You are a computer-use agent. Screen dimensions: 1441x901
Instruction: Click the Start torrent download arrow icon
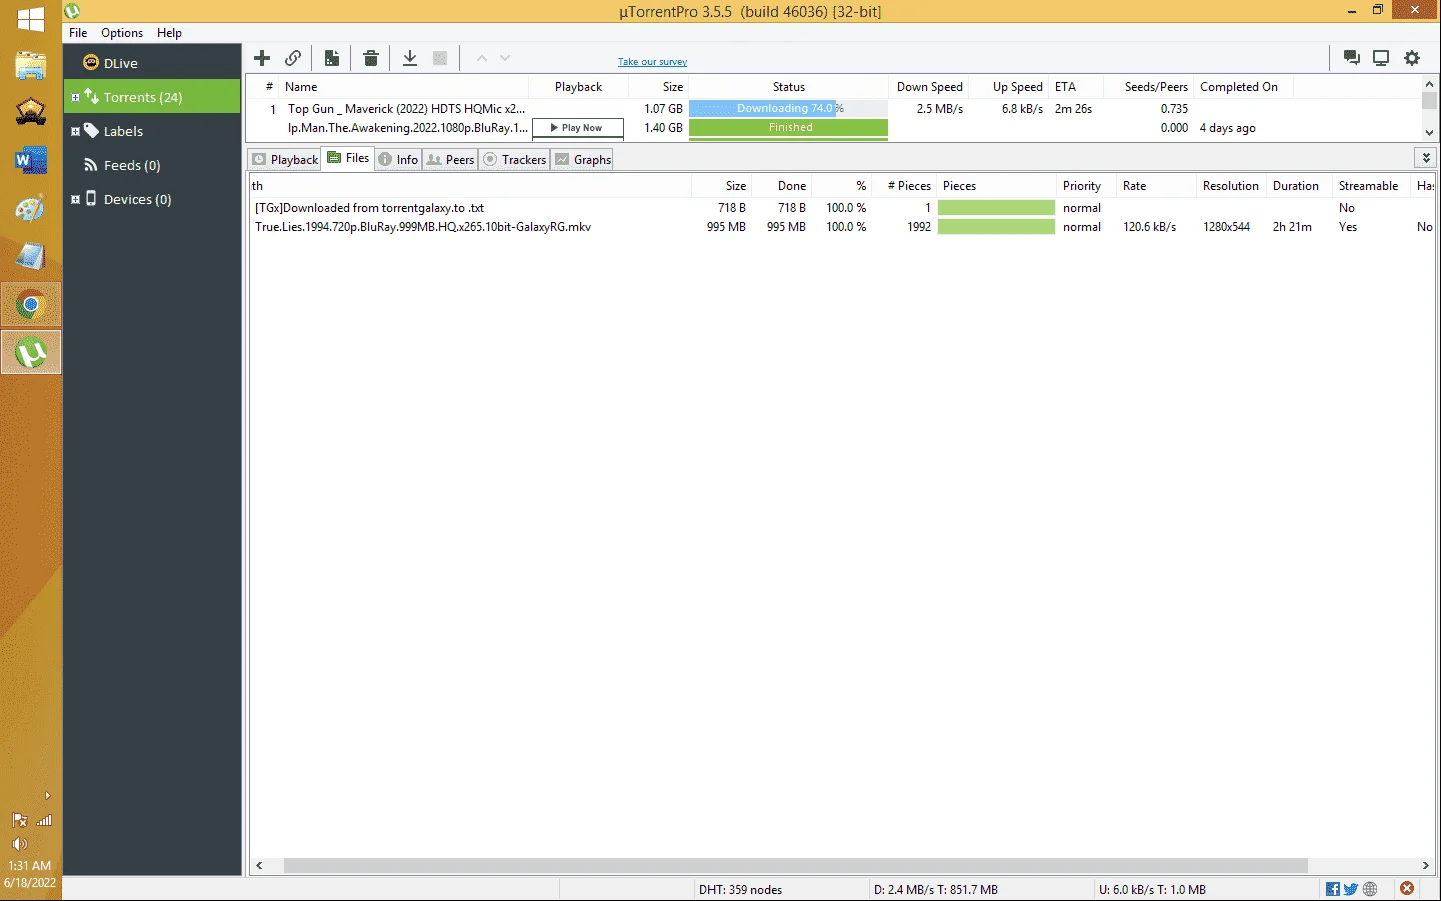(410, 58)
